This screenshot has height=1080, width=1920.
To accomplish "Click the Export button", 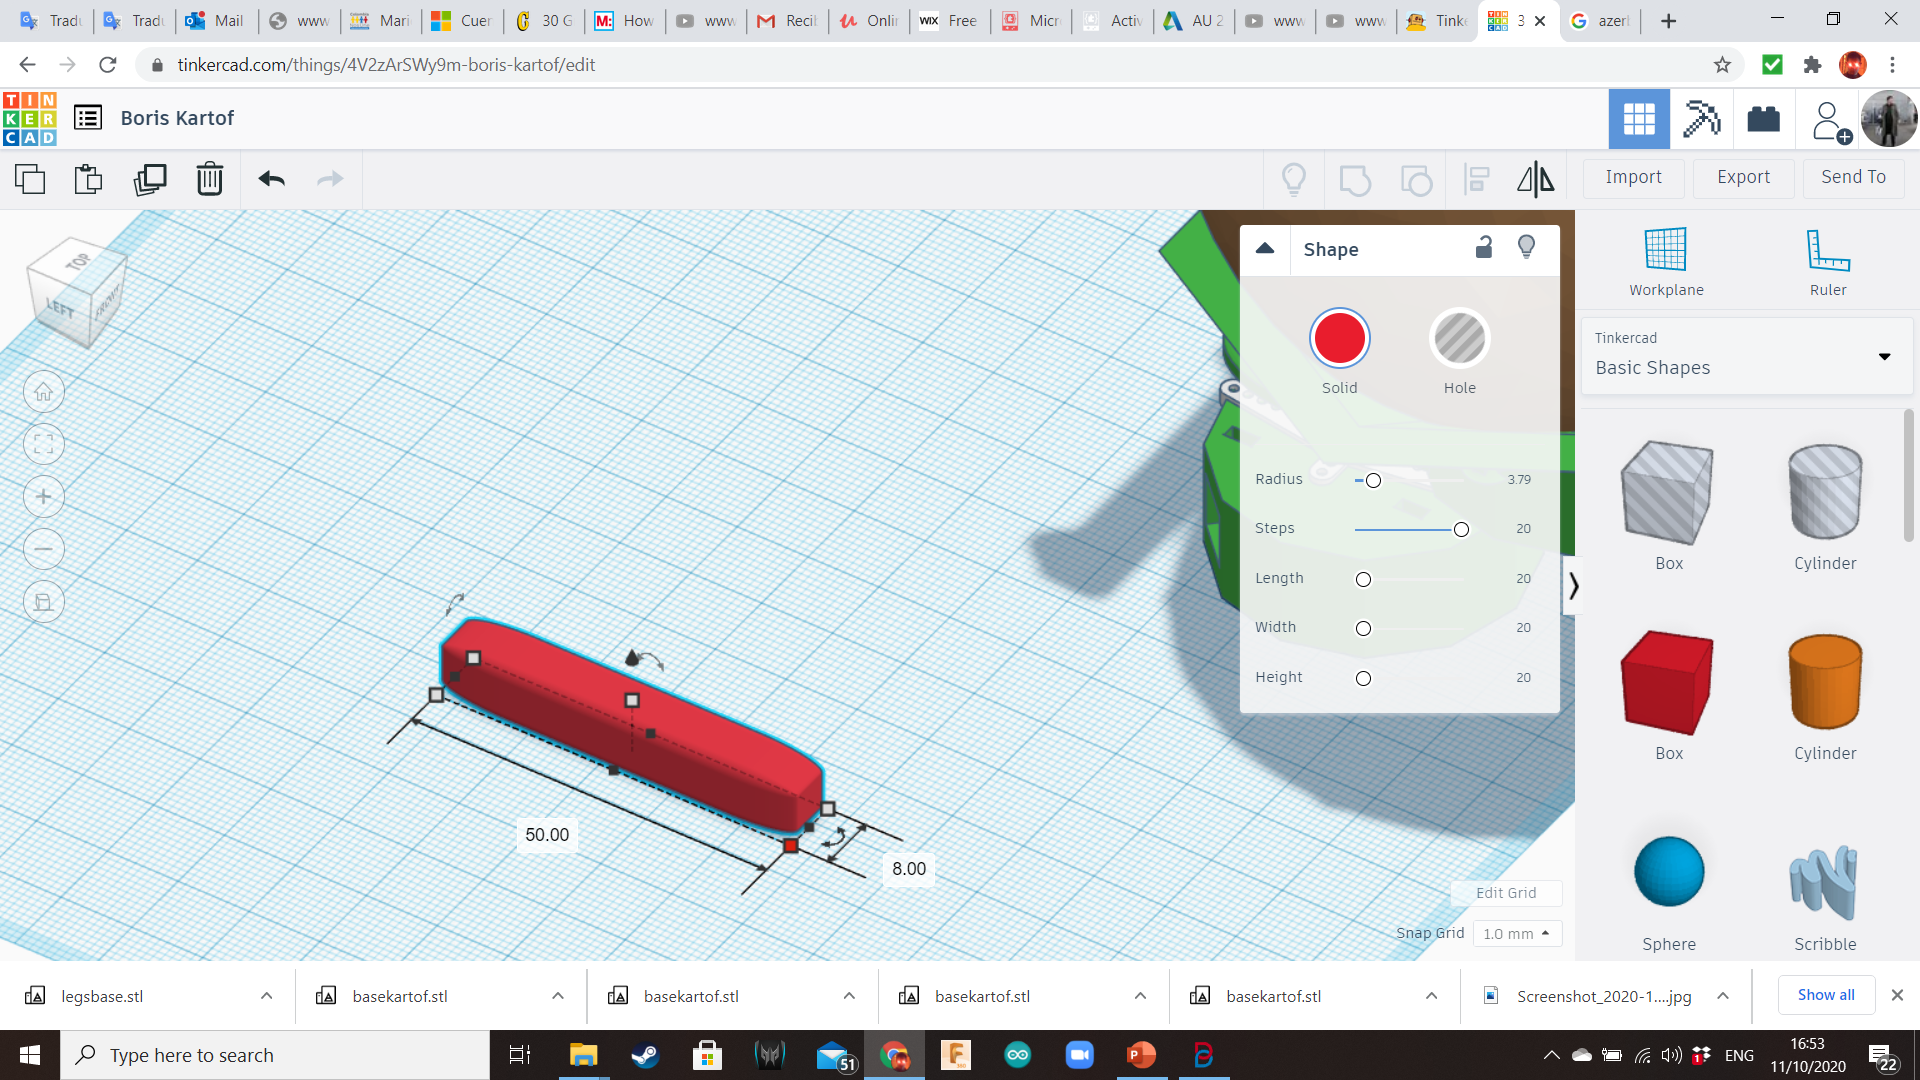I will (x=1743, y=177).
